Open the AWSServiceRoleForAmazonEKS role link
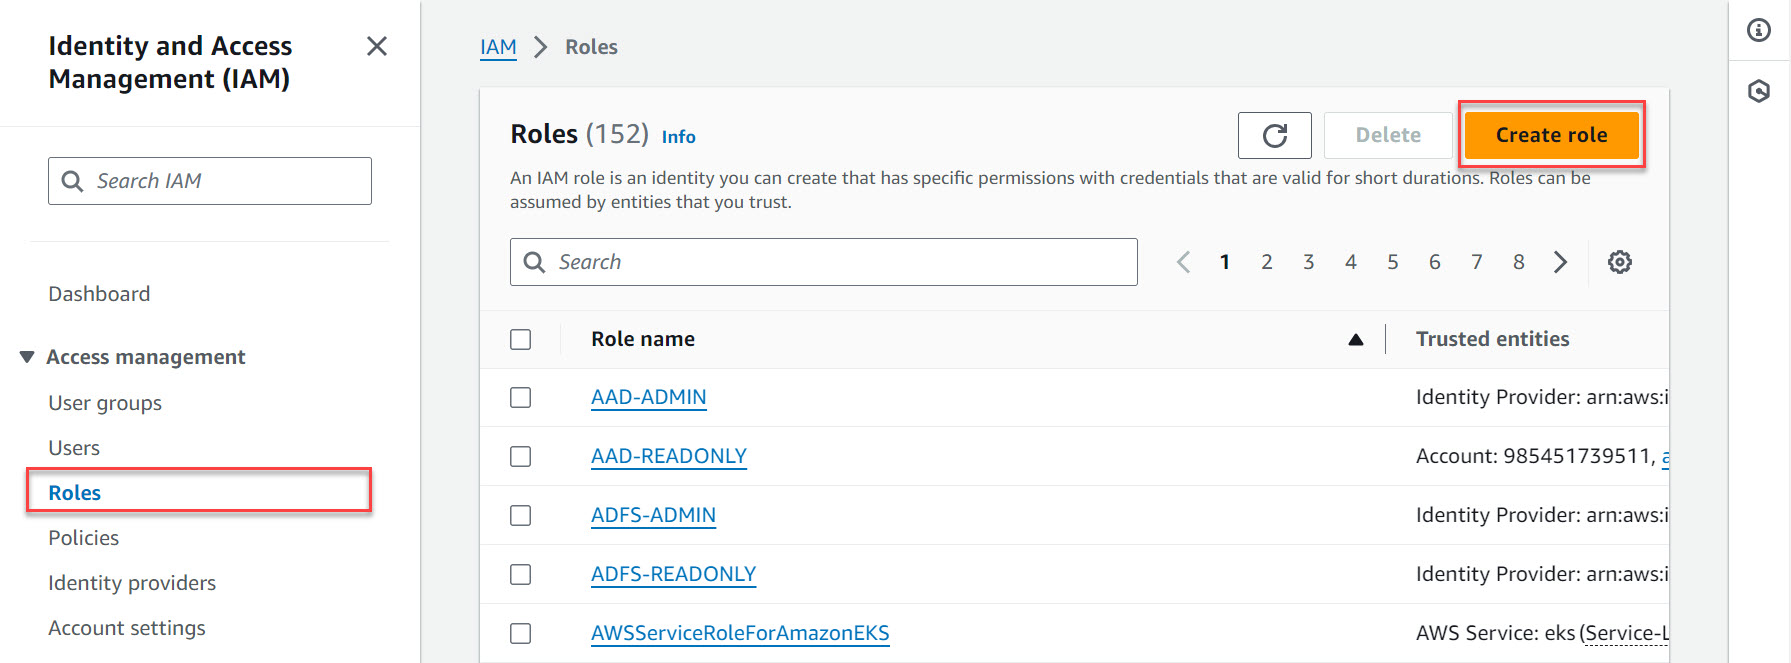This screenshot has width=1791, height=663. (x=740, y=633)
